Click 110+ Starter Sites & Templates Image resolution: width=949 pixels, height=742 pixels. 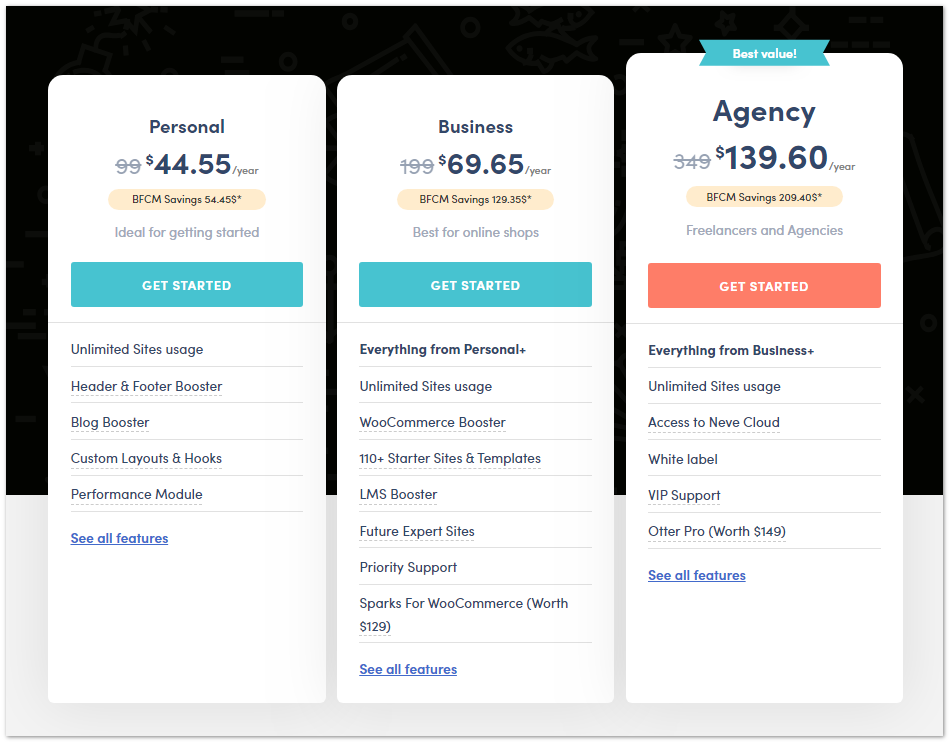pos(450,458)
